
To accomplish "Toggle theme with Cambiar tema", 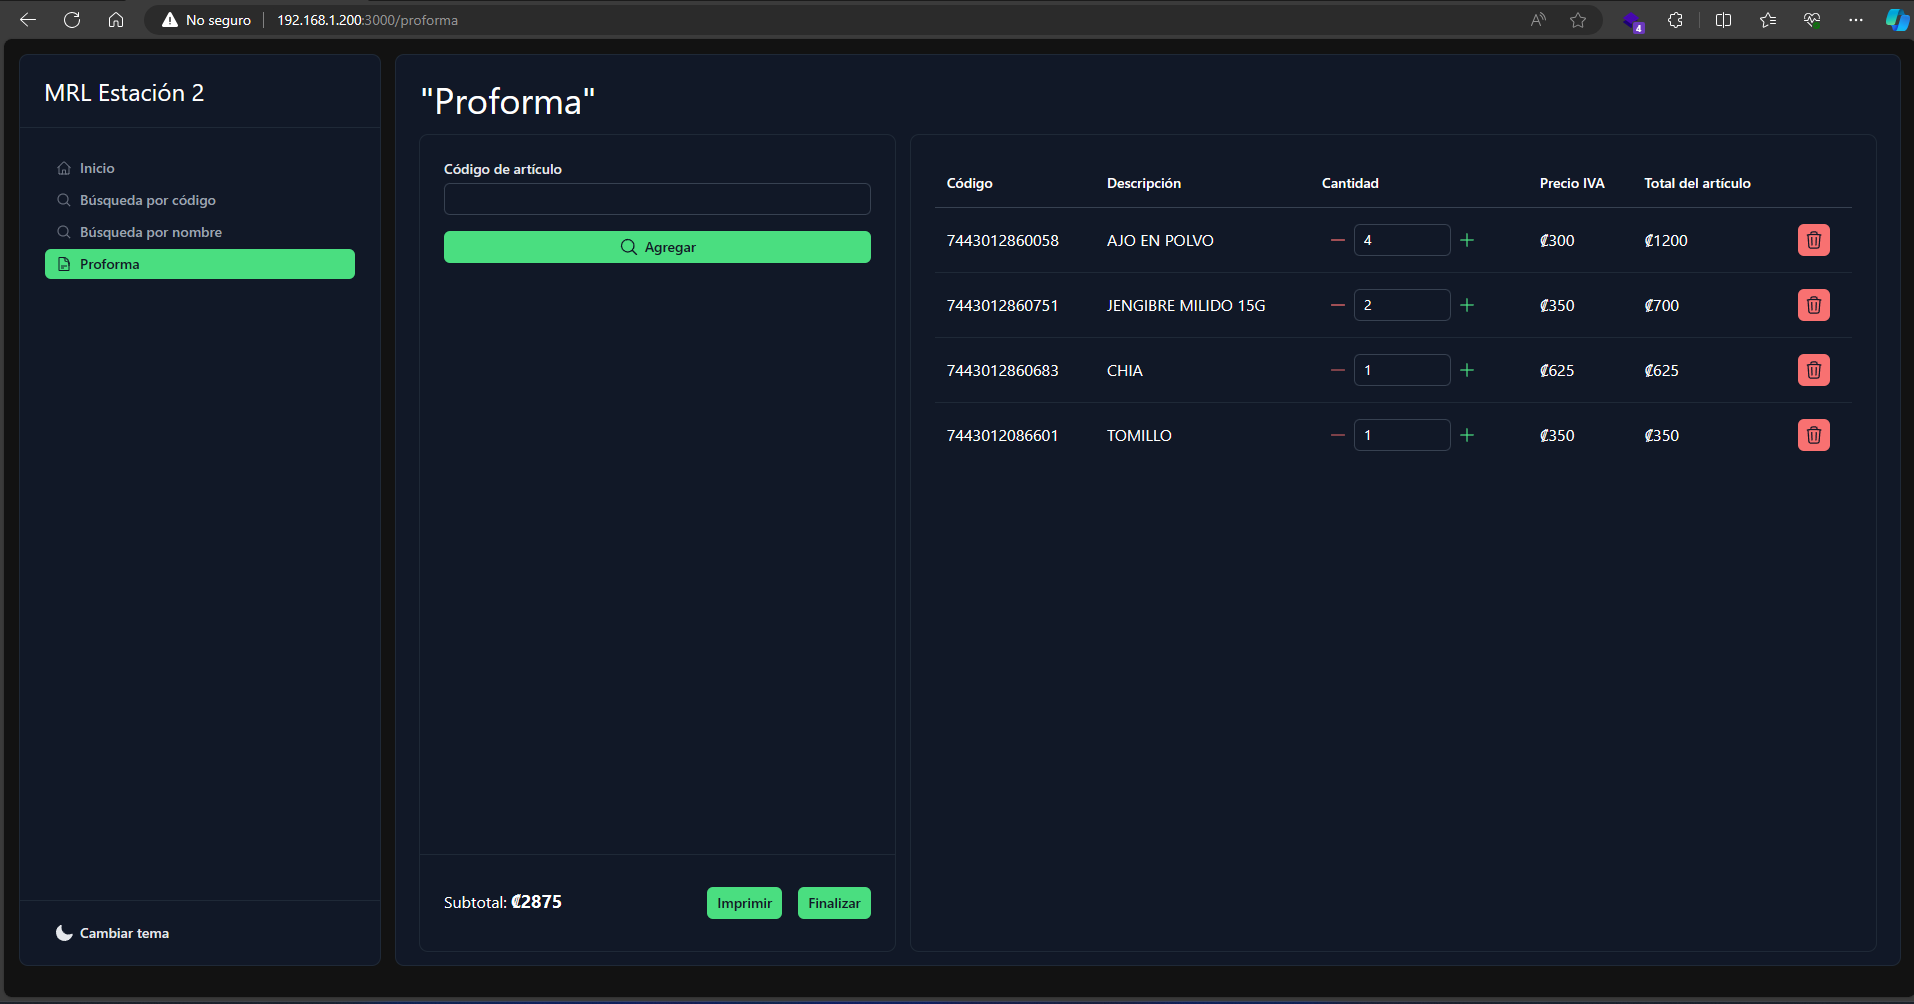I will point(112,933).
